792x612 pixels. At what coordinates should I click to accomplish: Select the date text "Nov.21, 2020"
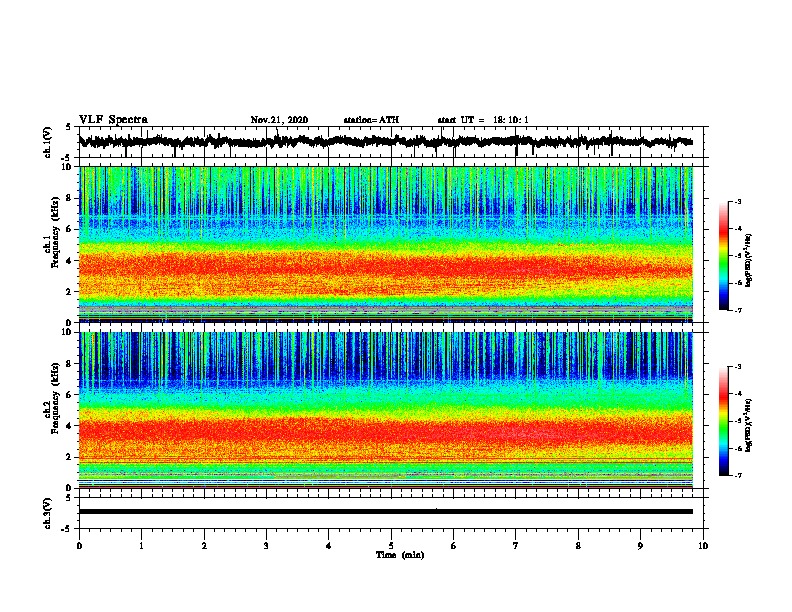click(x=279, y=120)
